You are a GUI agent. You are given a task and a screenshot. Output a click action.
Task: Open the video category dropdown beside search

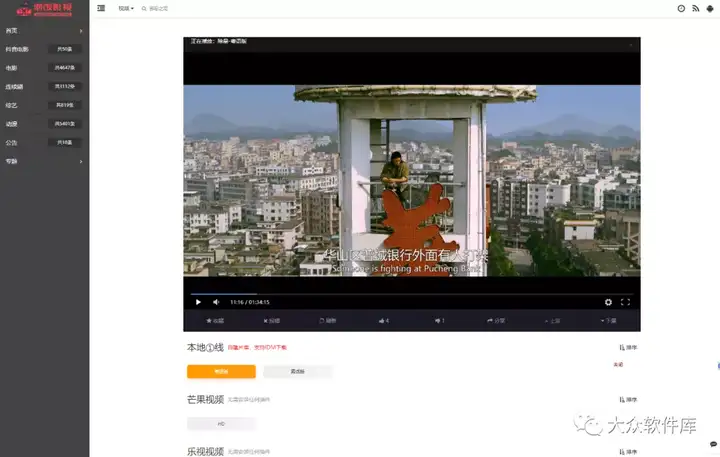[126, 8]
